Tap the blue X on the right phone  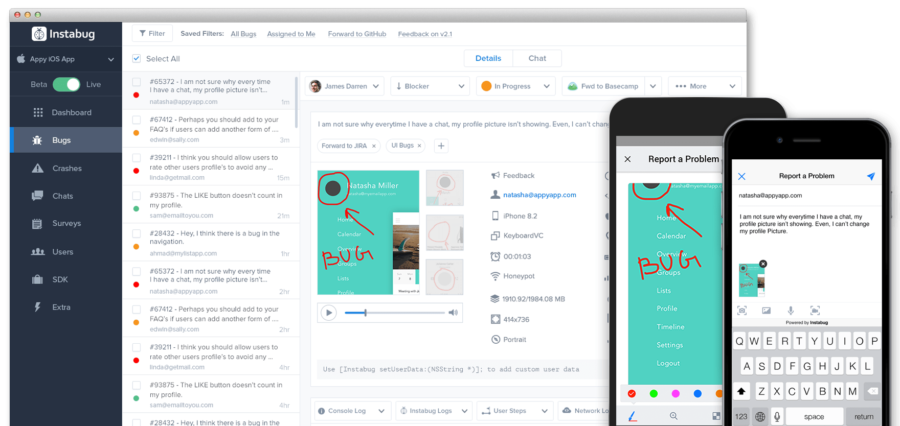click(x=742, y=176)
